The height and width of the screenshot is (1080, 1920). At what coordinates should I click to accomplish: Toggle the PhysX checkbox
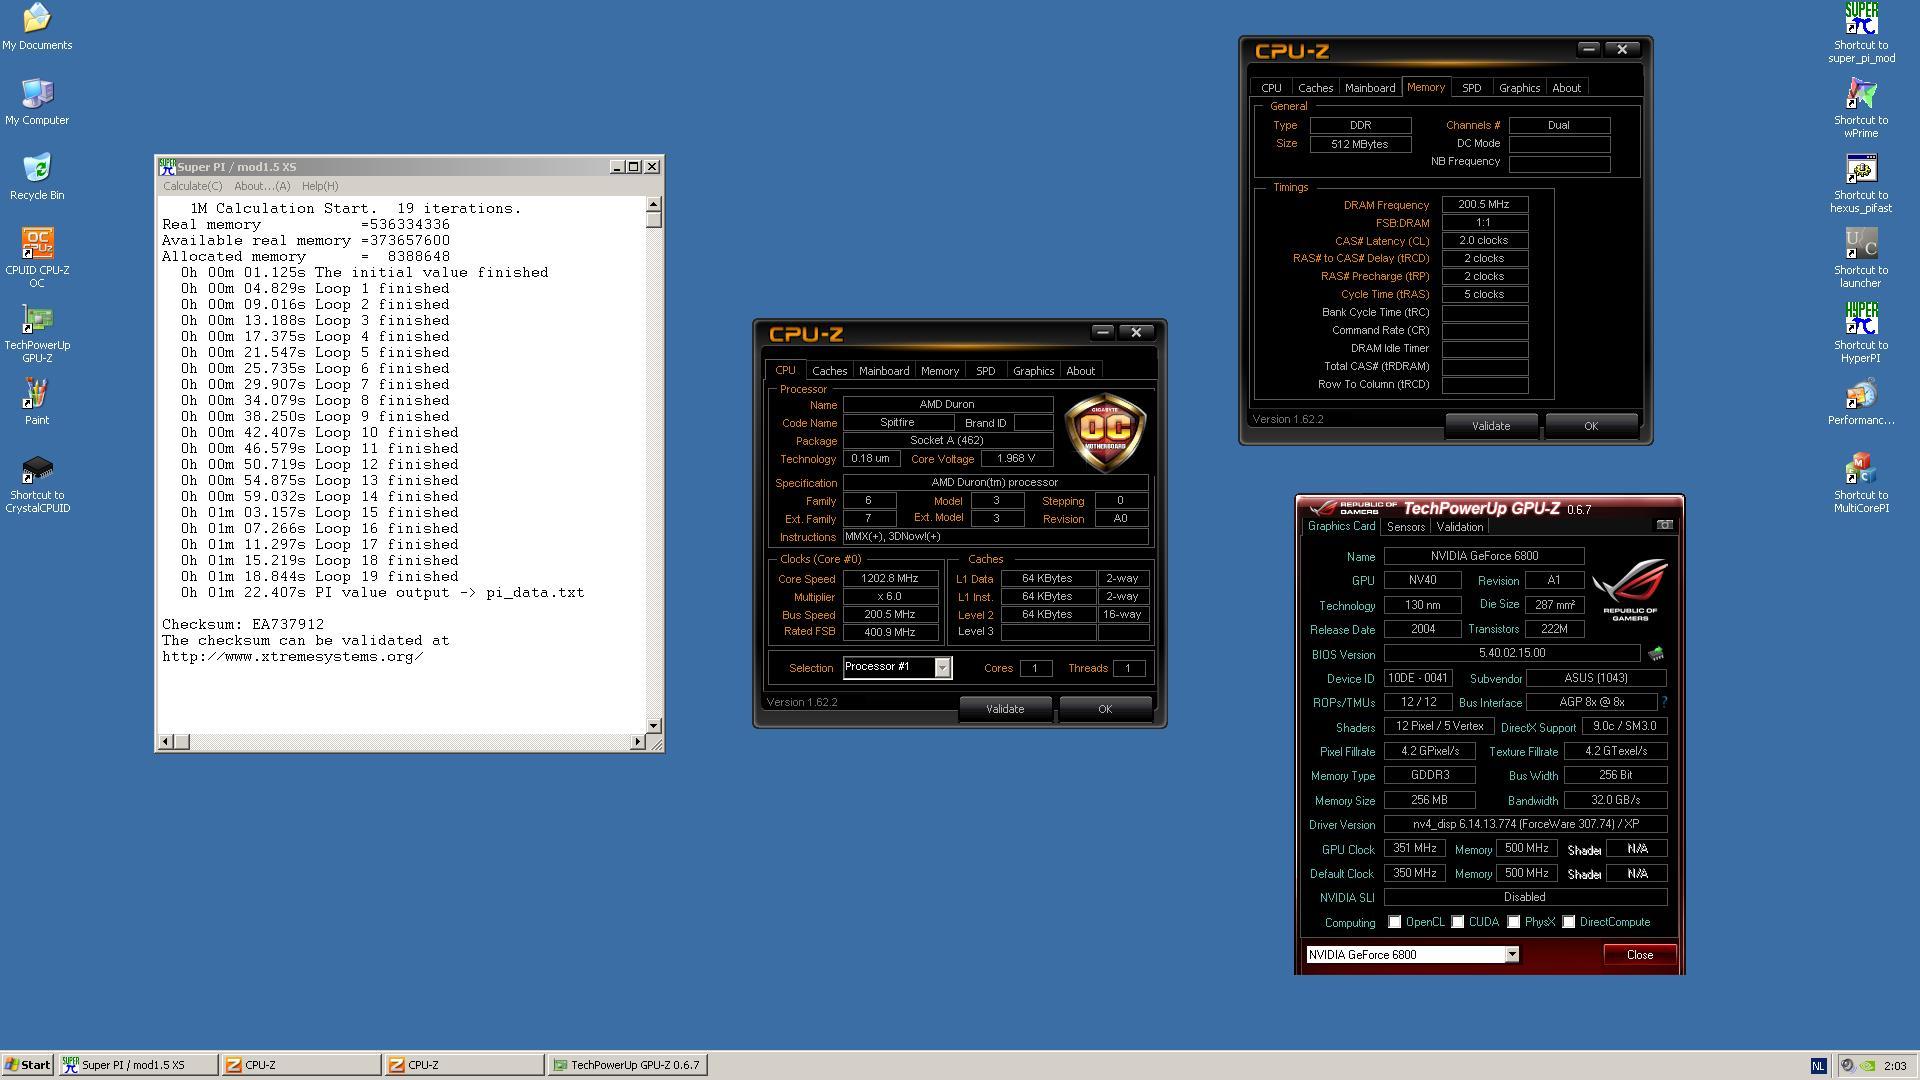(x=1513, y=922)
